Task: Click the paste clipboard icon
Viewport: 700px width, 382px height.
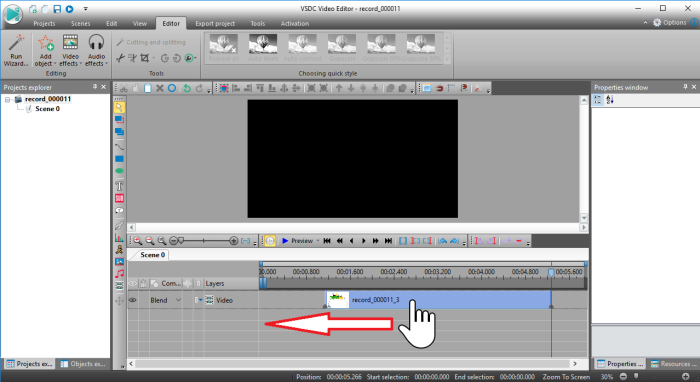Action: pyautogui.click(x=147, y=88)
